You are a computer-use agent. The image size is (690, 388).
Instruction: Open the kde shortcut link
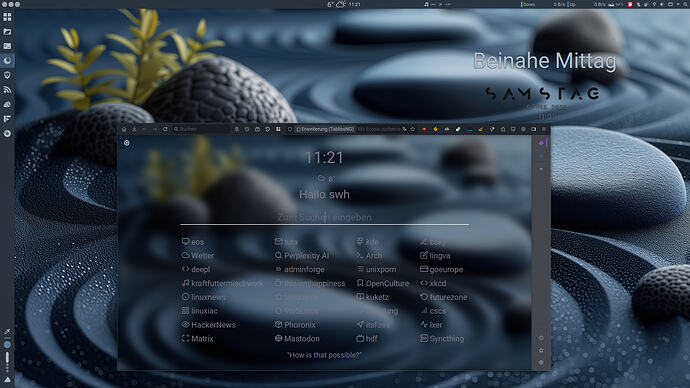[x=367, y=242]
